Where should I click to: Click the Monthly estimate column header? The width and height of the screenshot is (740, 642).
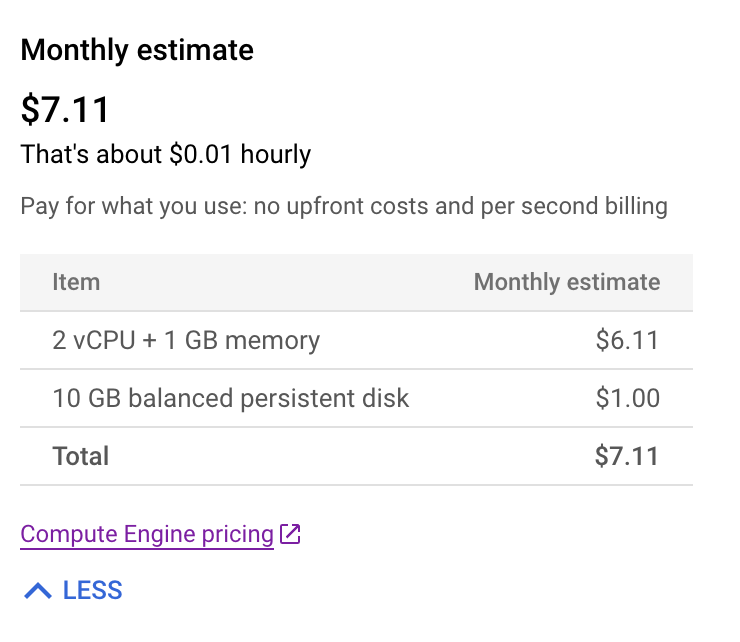point(566,282)
